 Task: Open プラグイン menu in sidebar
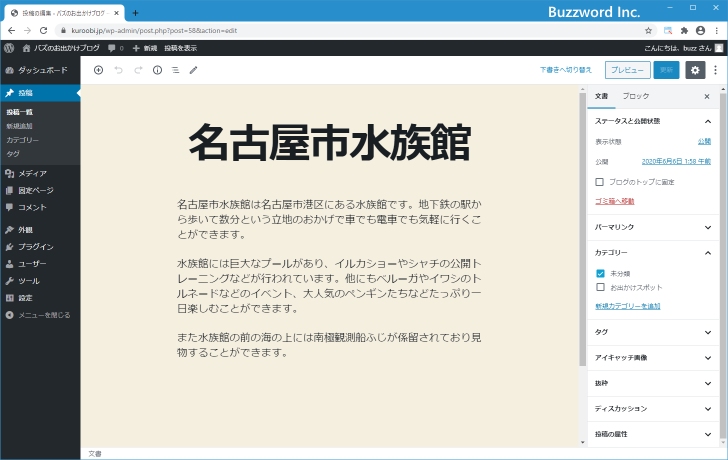pyautogui.click(x=40, y=246)
